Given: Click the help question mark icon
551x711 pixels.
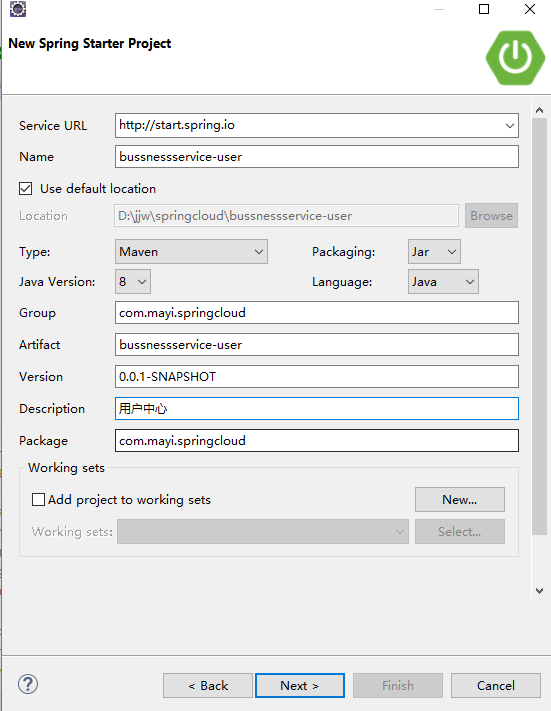Looking at the screenshot, I should [x=28, y=684].
